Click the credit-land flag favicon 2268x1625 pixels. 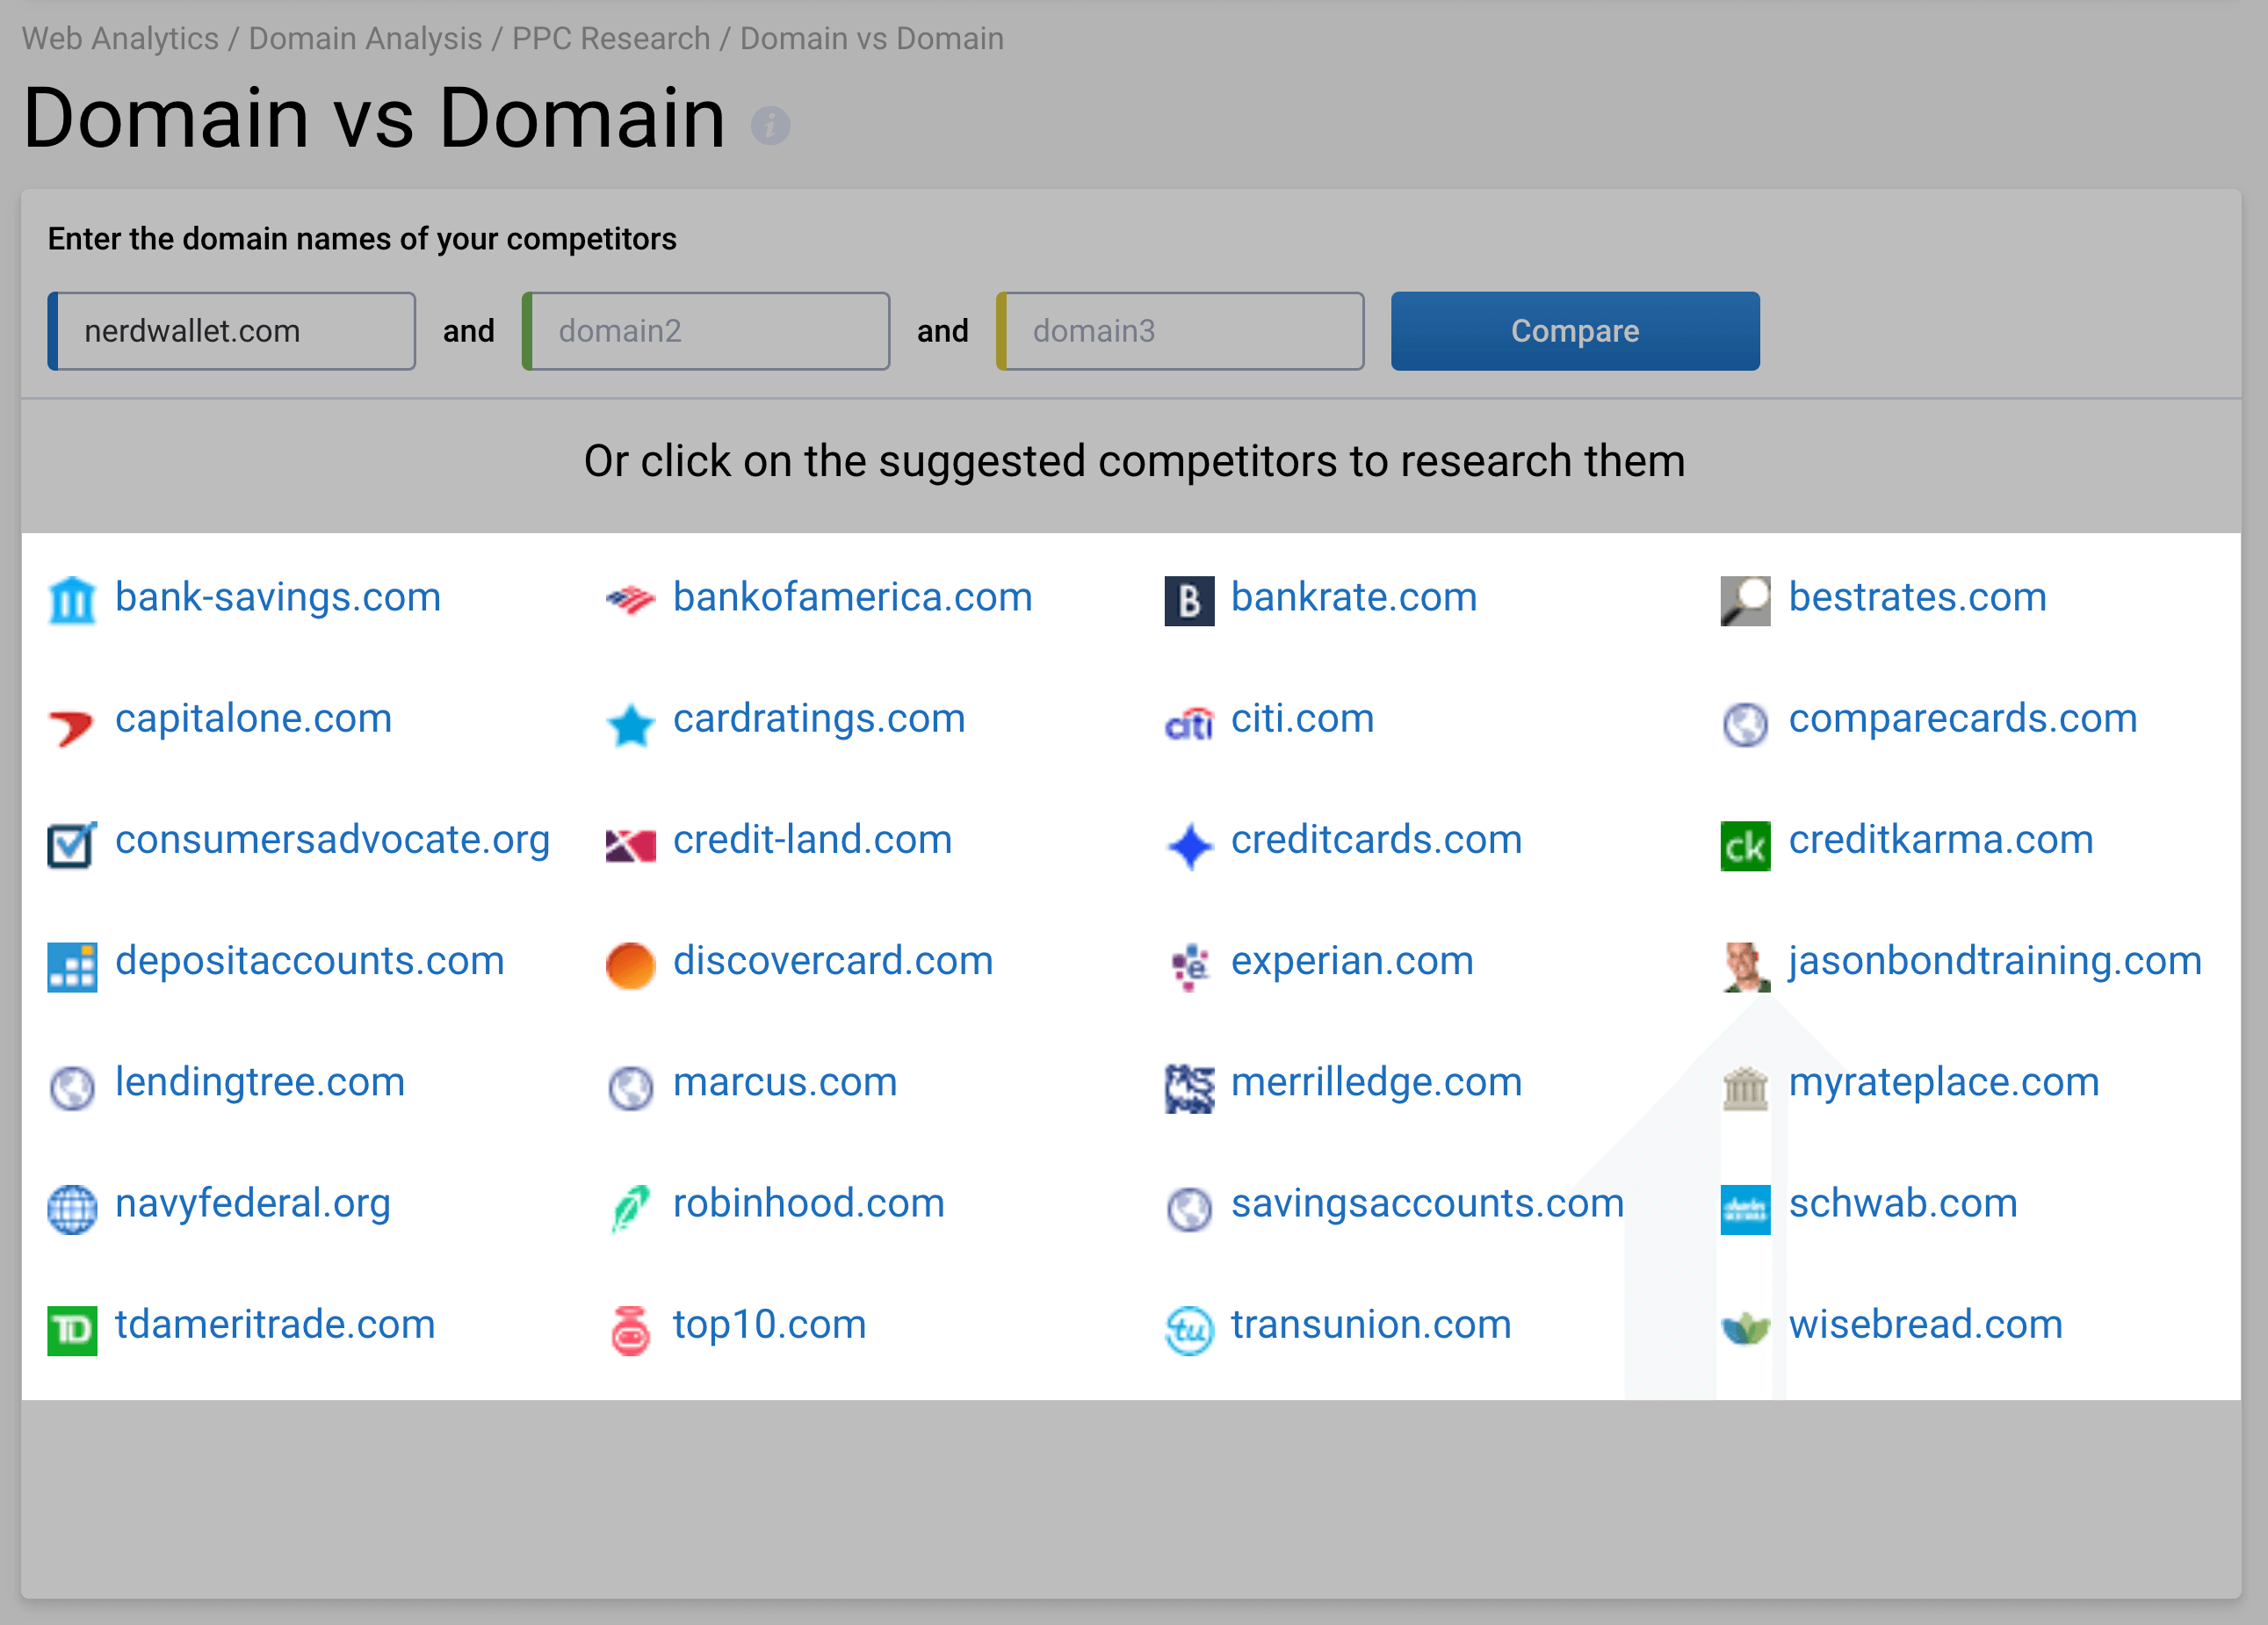(630, 844)
